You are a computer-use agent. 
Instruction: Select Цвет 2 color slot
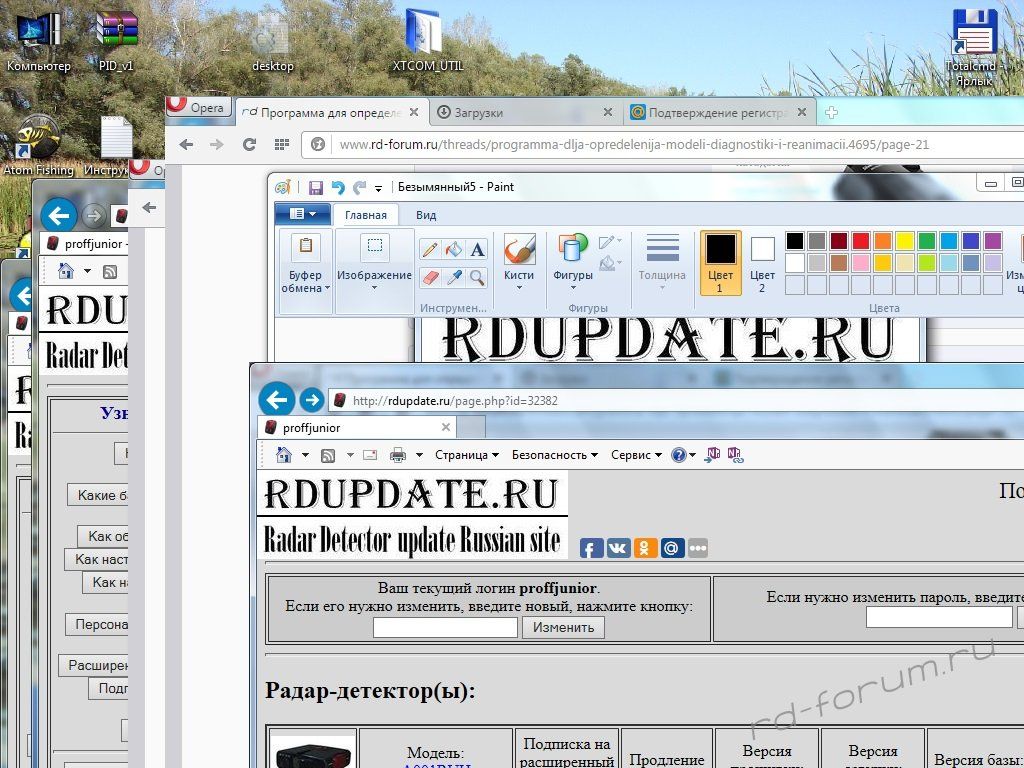point(762,262)
